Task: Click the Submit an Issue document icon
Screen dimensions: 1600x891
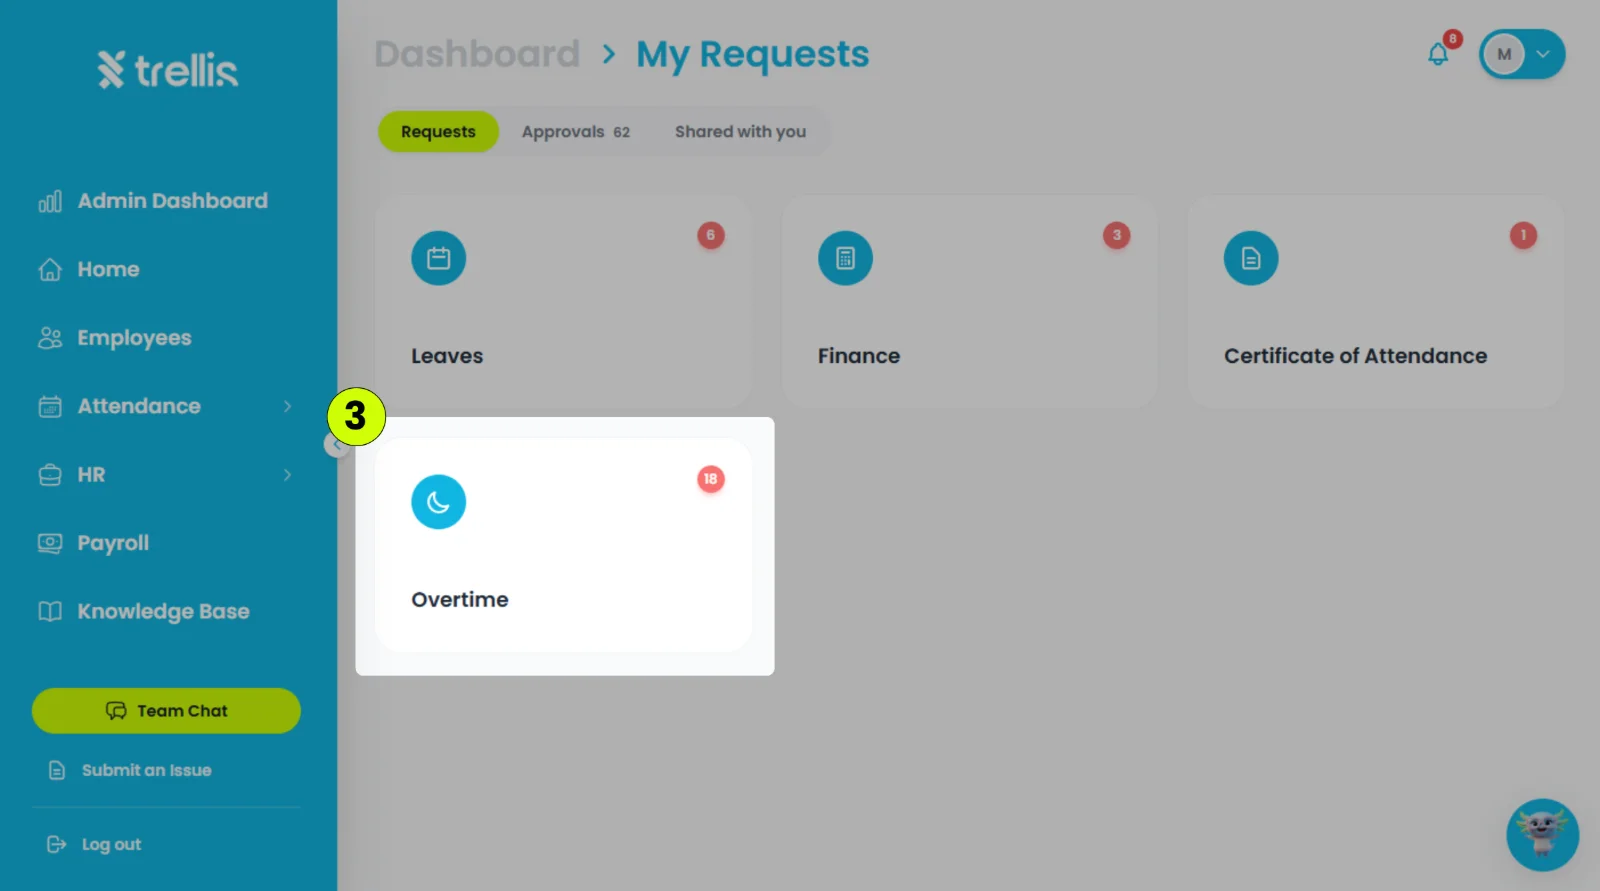Action: coord(57,770)
